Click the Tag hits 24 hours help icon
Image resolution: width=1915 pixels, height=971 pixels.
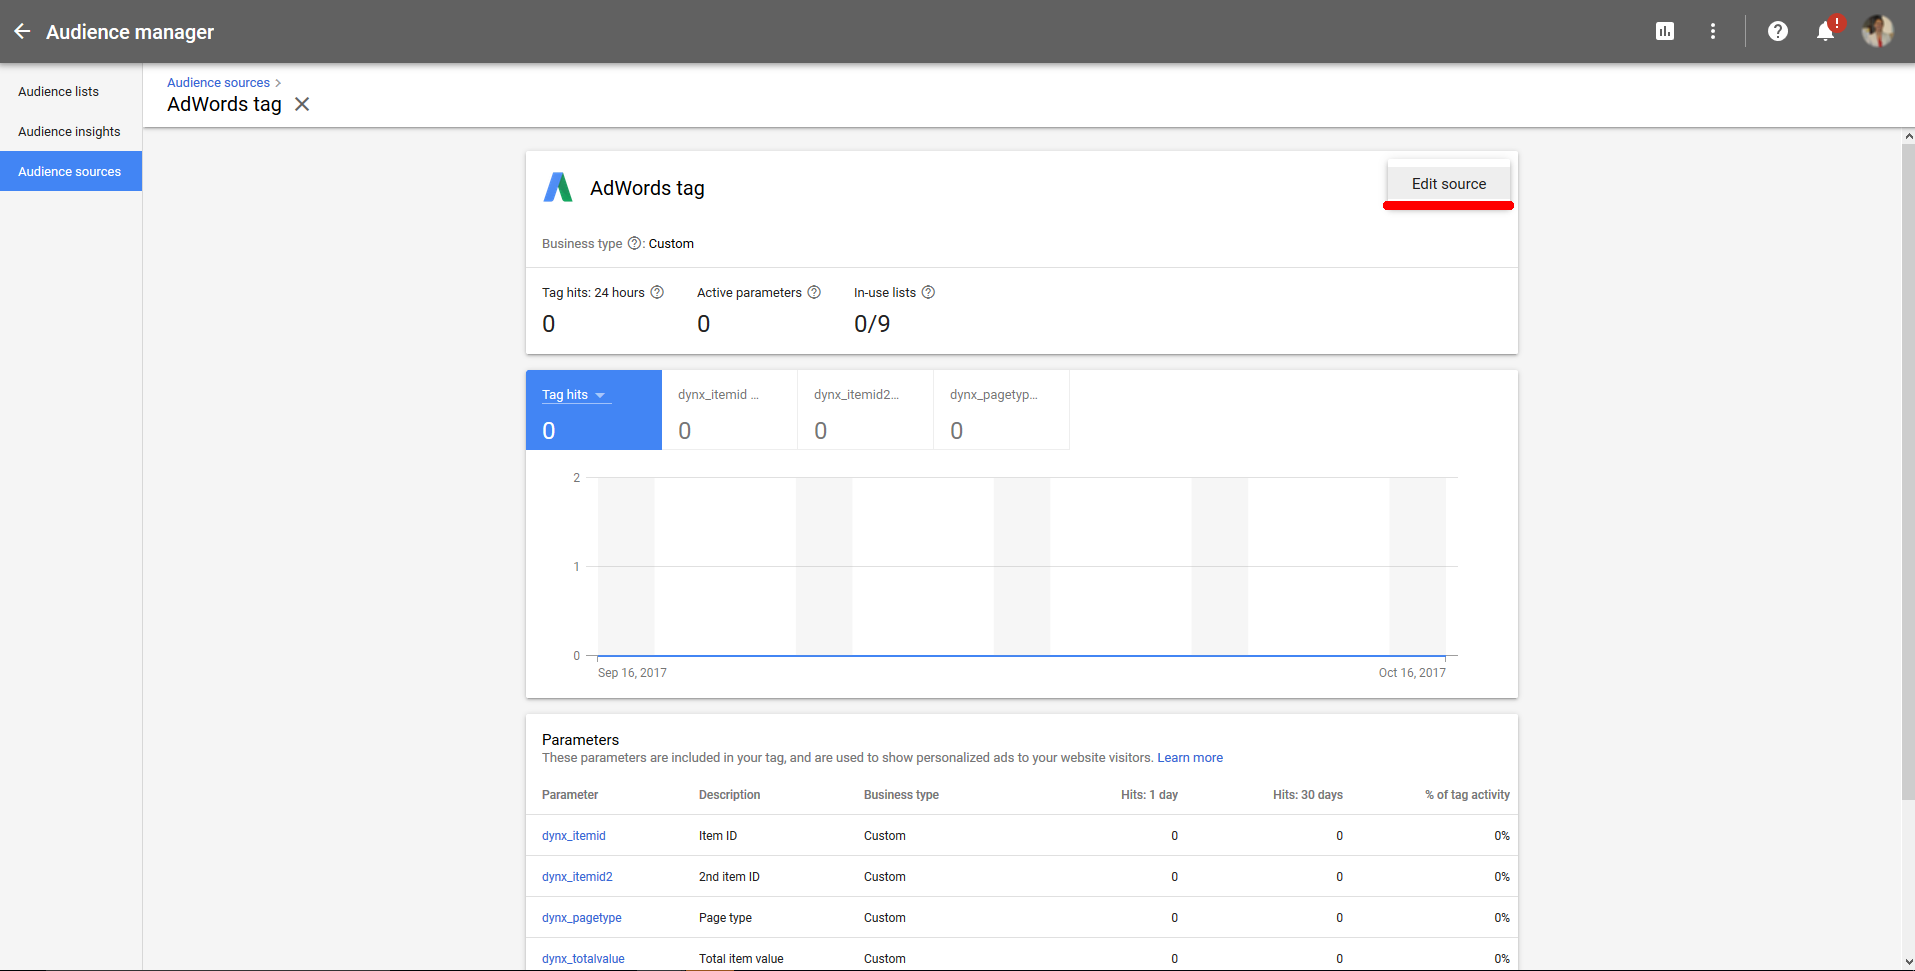click(x=657, y=292)
